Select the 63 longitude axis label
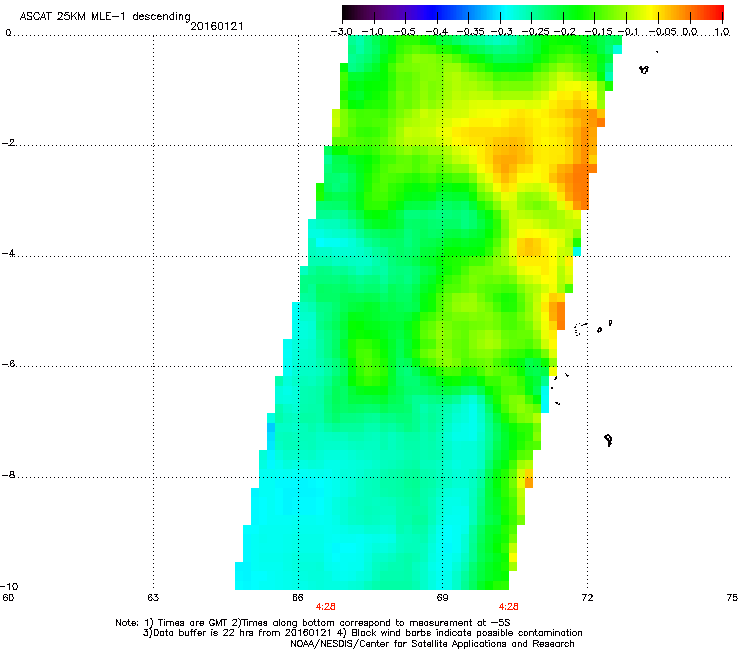This screenshot has width=740, height=650. [x=153, y=598]
